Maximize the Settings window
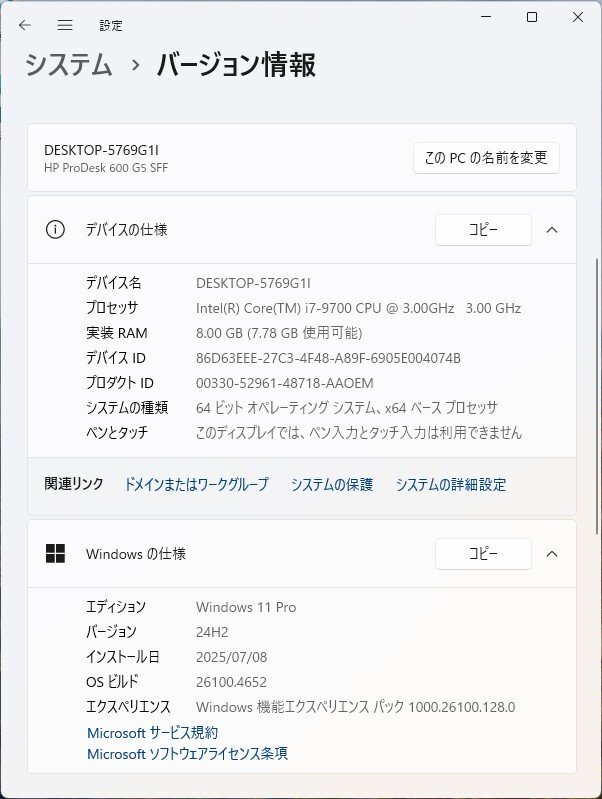This screenshot has height=799, width=602. click(x=532, y=17)
